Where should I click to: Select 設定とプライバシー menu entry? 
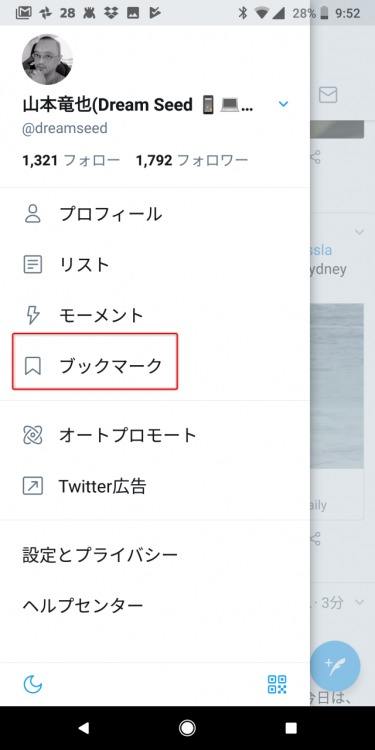(x=100, y=555)
